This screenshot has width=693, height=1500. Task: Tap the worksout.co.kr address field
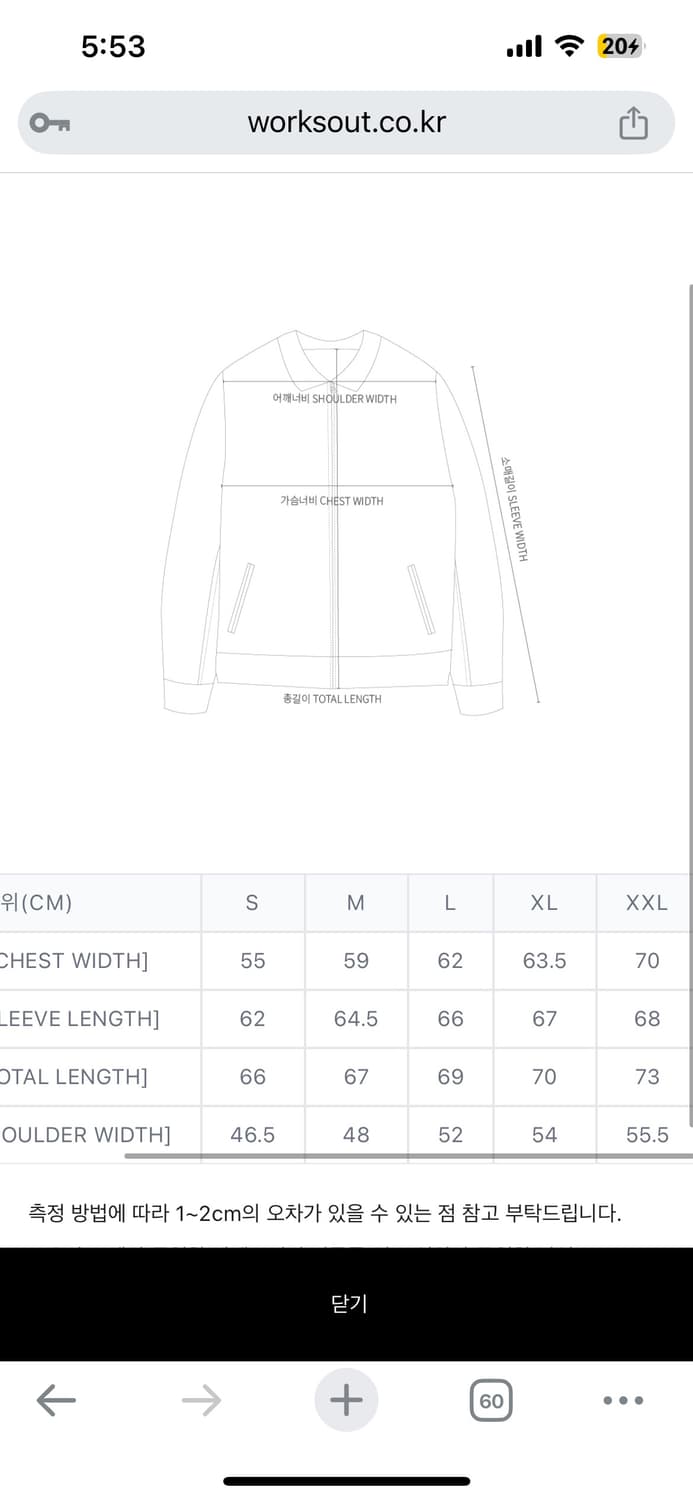coord(346,123)
